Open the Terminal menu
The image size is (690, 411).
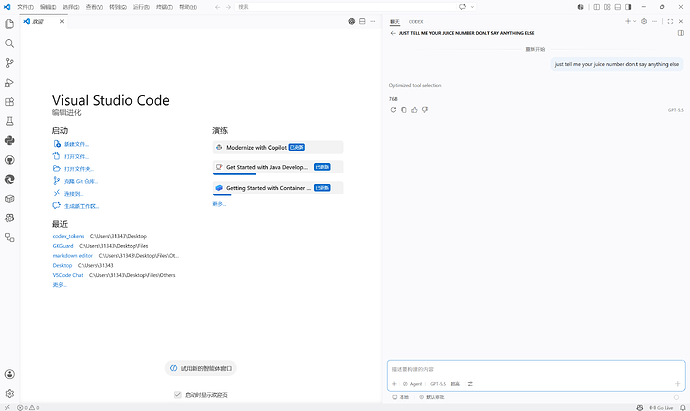(165, 7)
